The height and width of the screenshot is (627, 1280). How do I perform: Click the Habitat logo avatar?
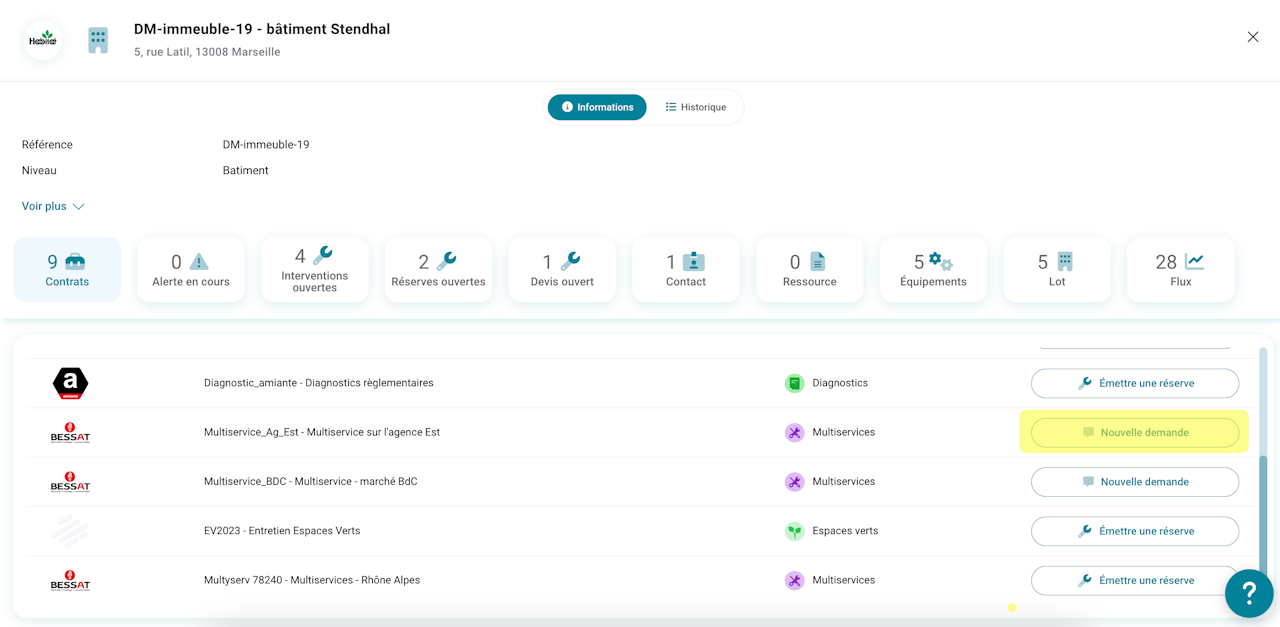(43, 41)
